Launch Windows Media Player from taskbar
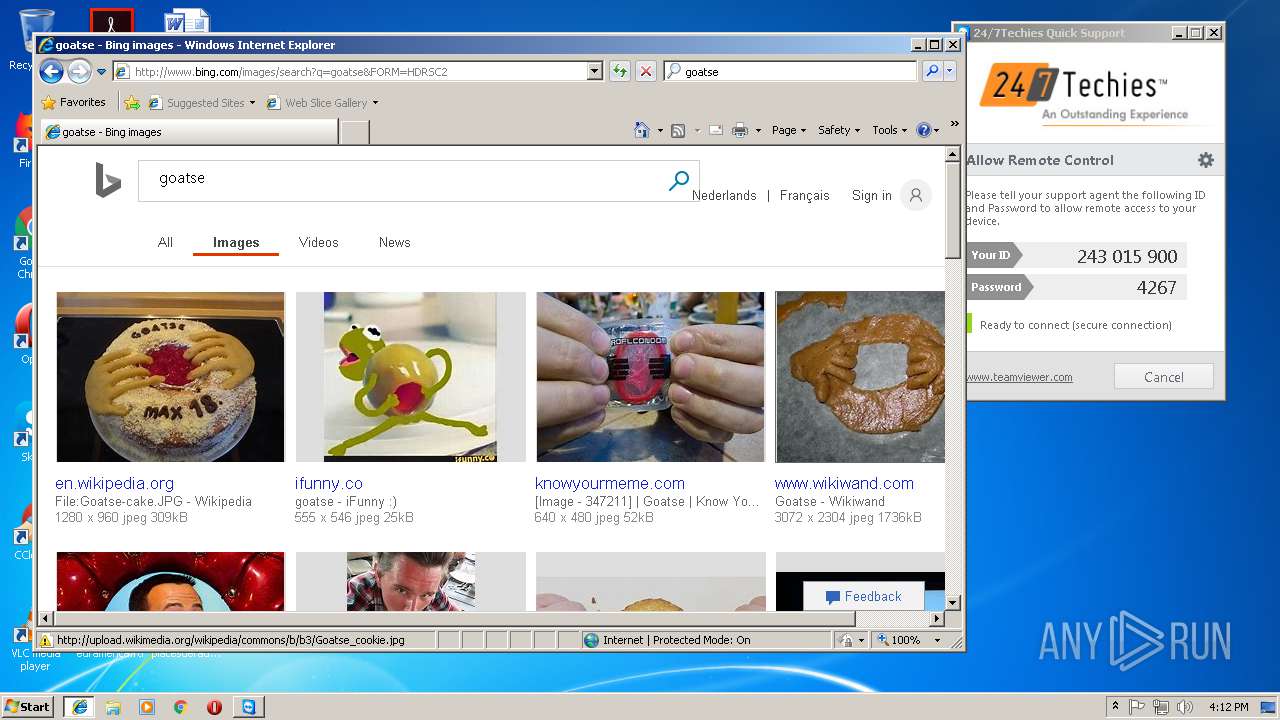The width and height of the screenshot is (1280, 720). (x=147, y=707)
